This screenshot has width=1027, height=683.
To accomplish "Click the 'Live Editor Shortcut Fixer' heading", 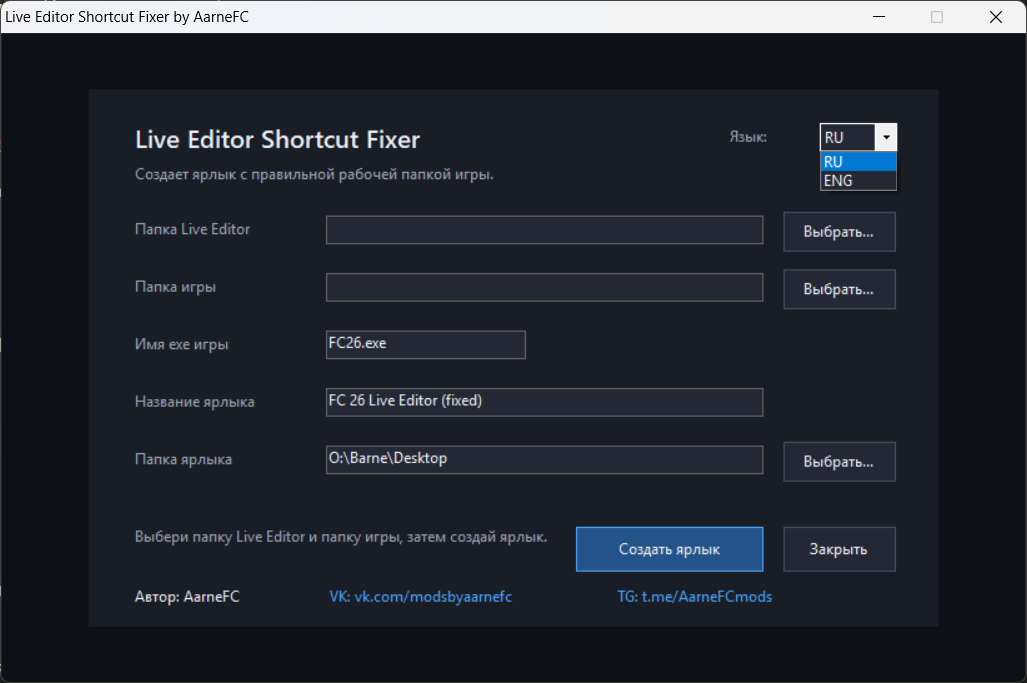I will [277, 139].
